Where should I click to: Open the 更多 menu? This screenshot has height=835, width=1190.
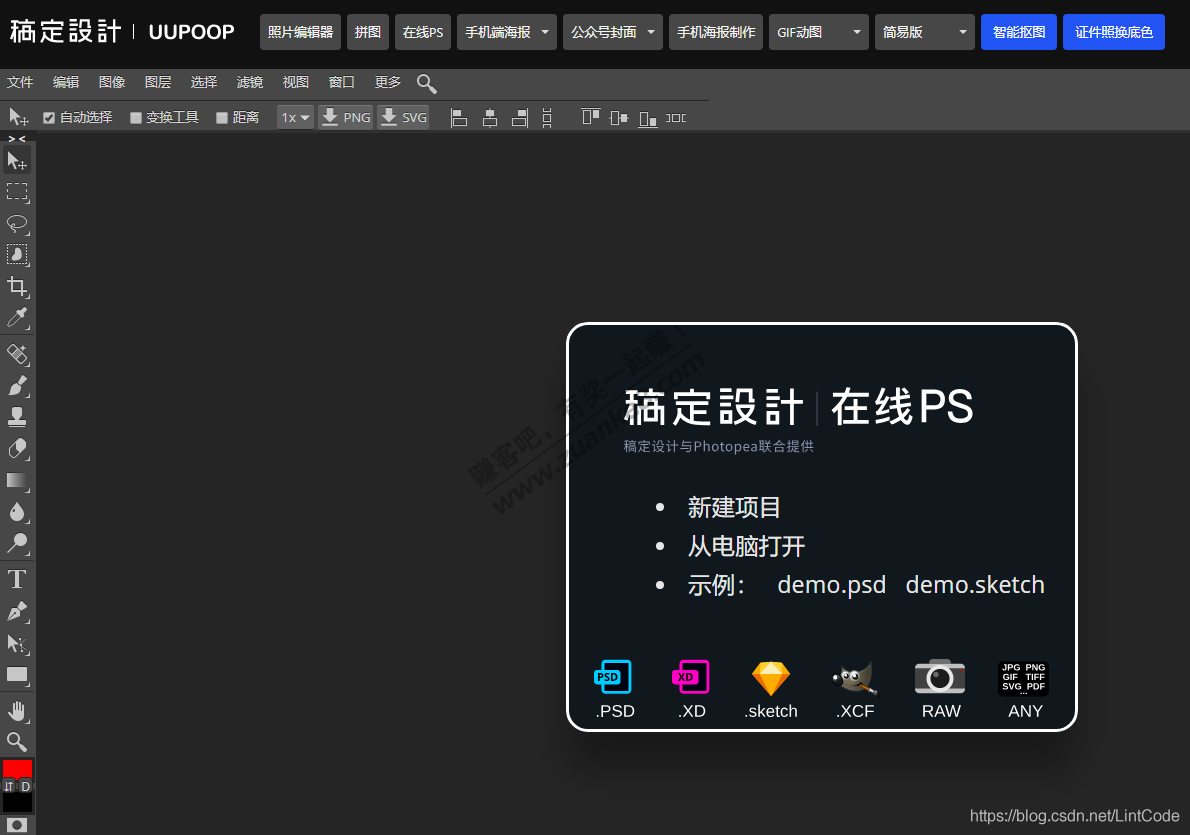point(387,82)
